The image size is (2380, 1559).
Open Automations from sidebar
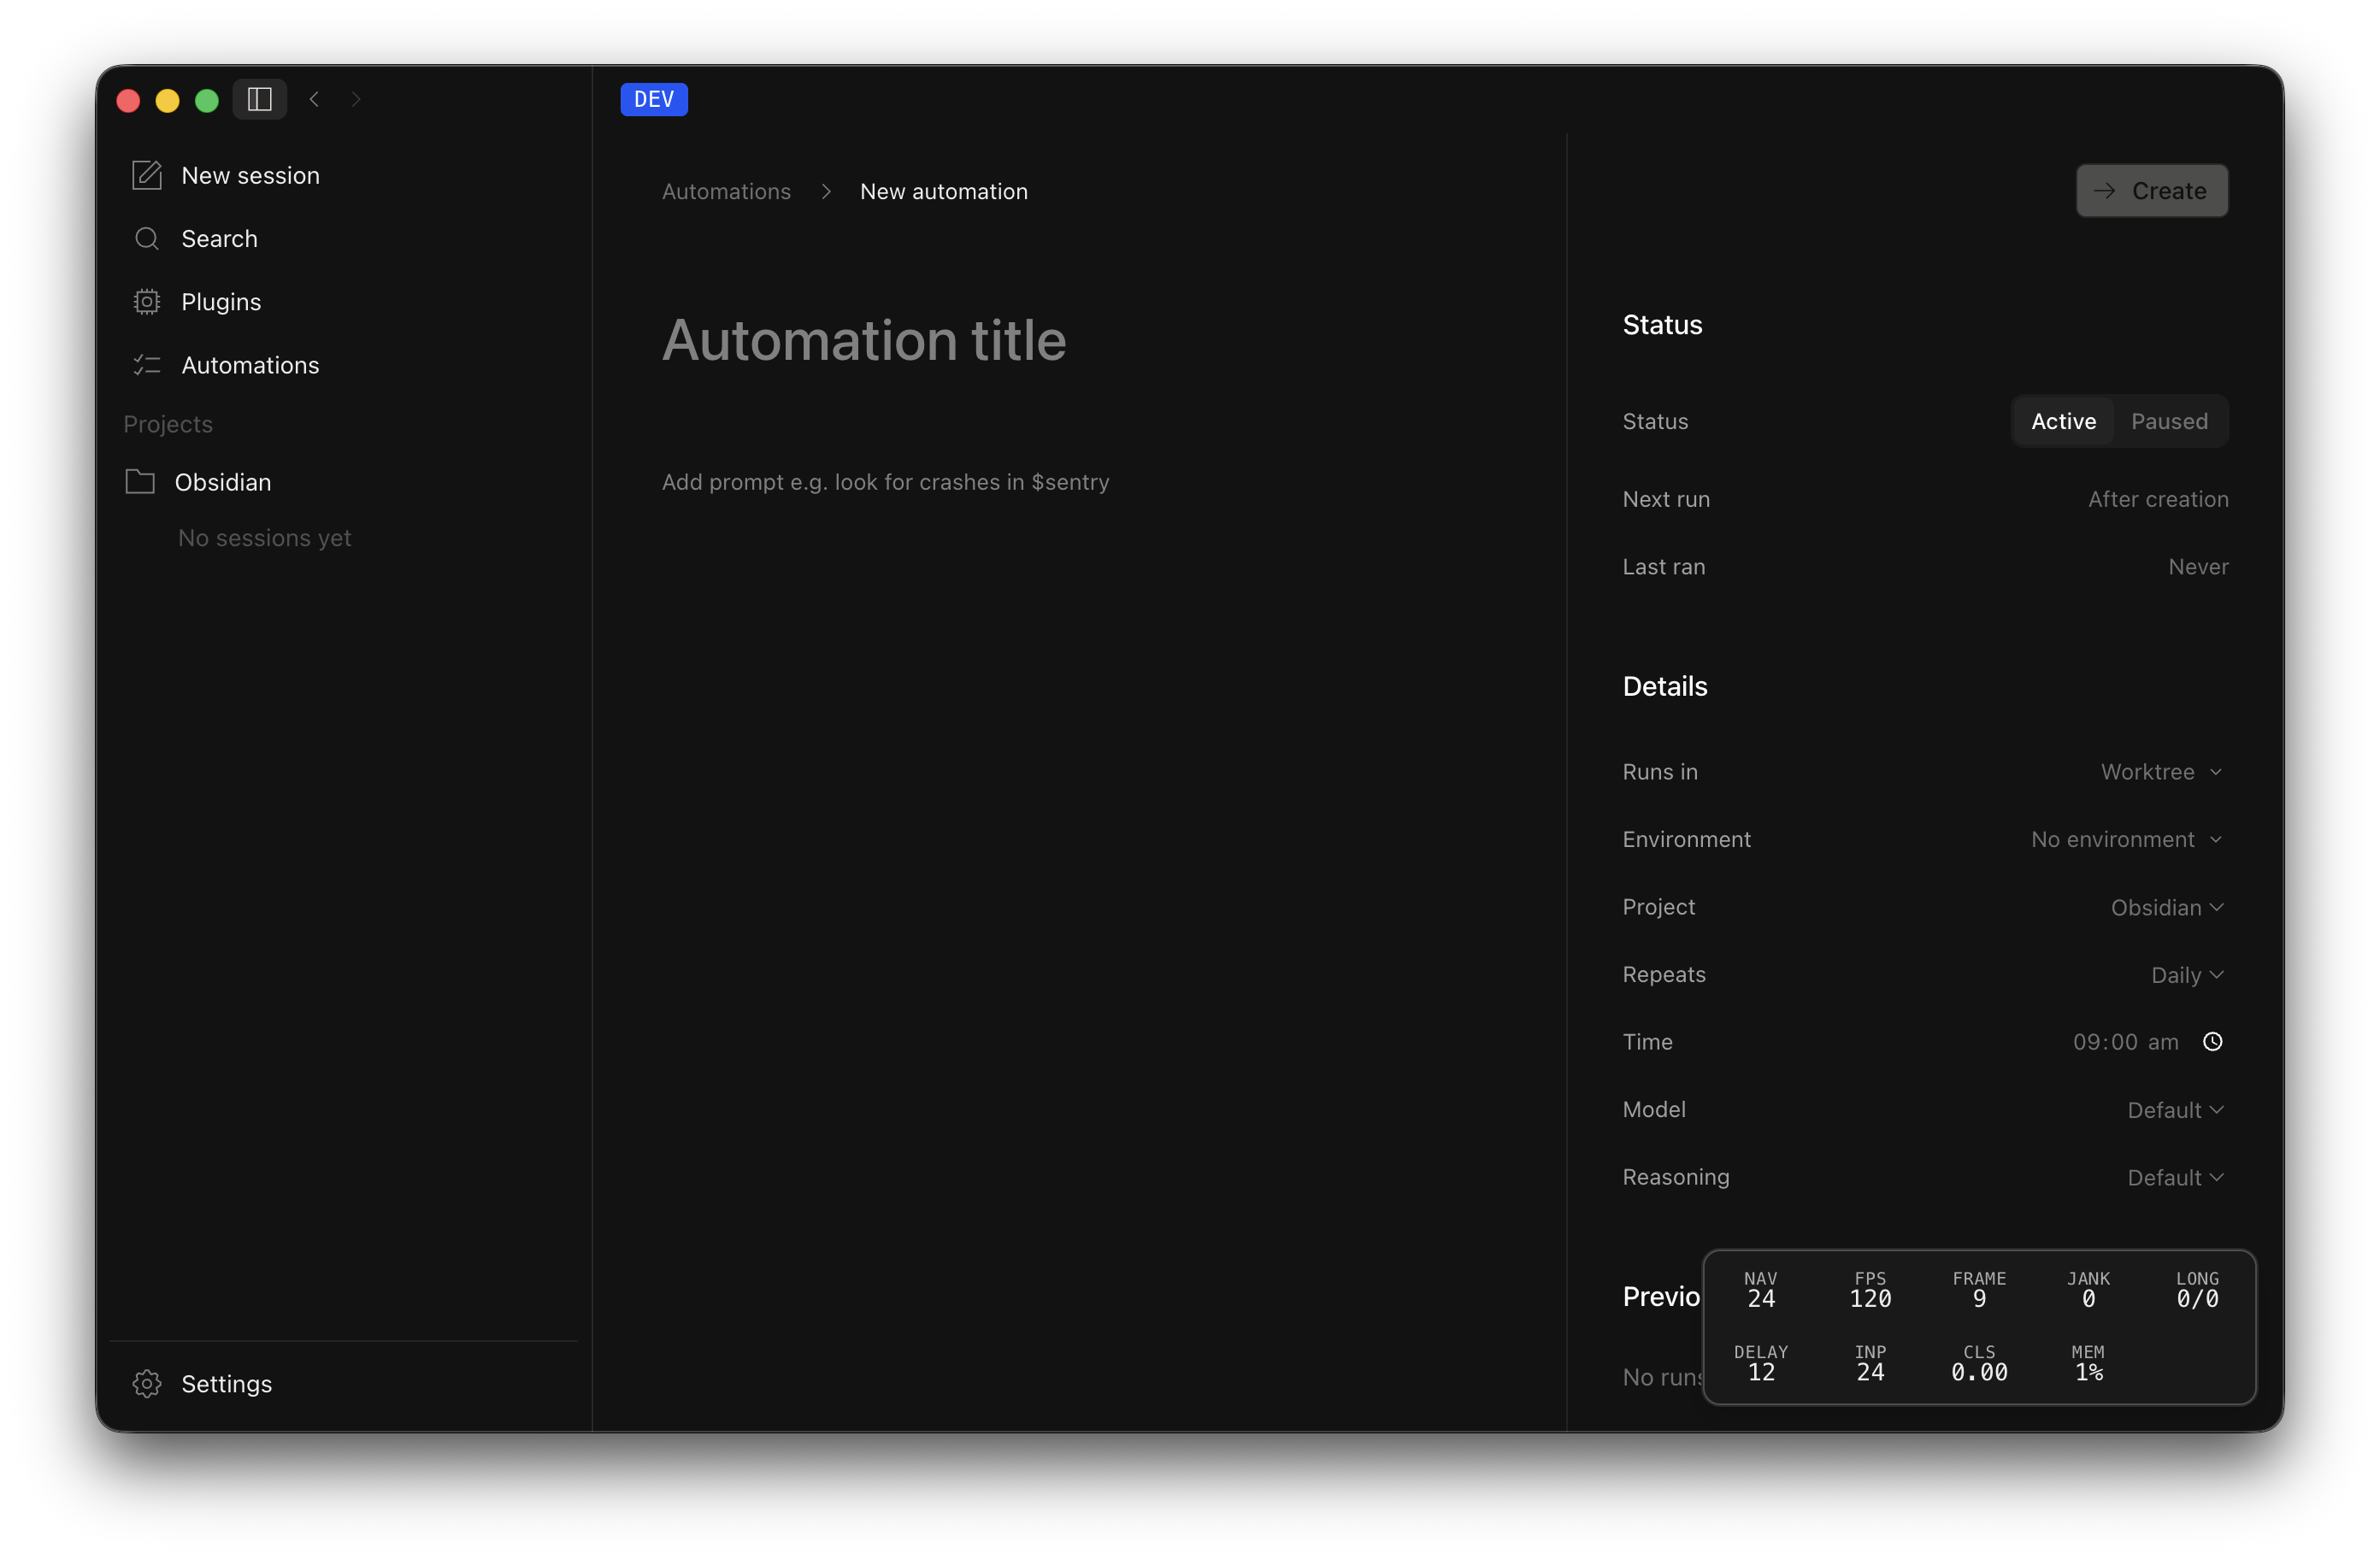click(x=343, y=365)
